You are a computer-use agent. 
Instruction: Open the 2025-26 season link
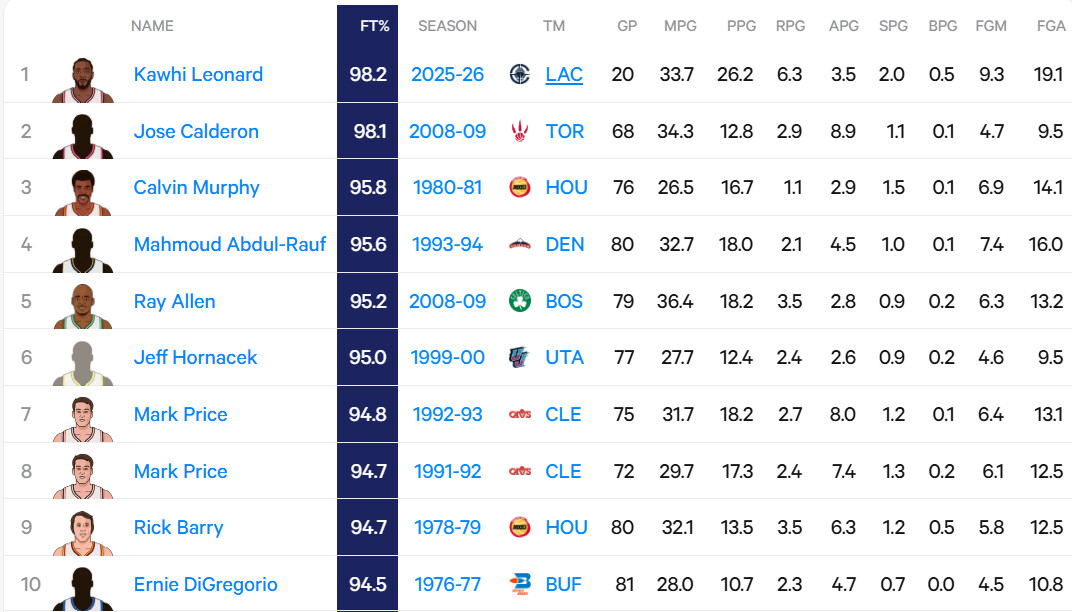[x=447, y=74]
